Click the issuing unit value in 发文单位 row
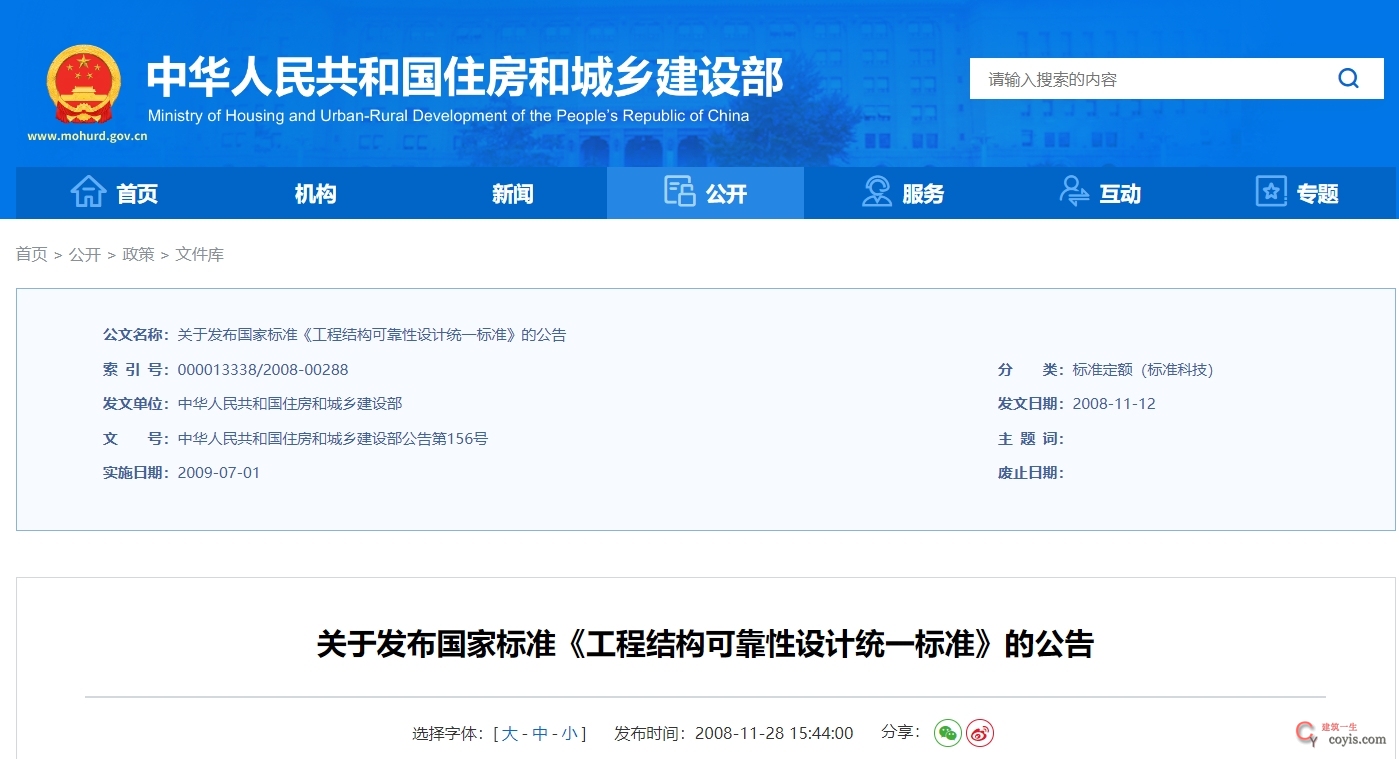This screenshot has height=759, width=1399. (290, 404)
